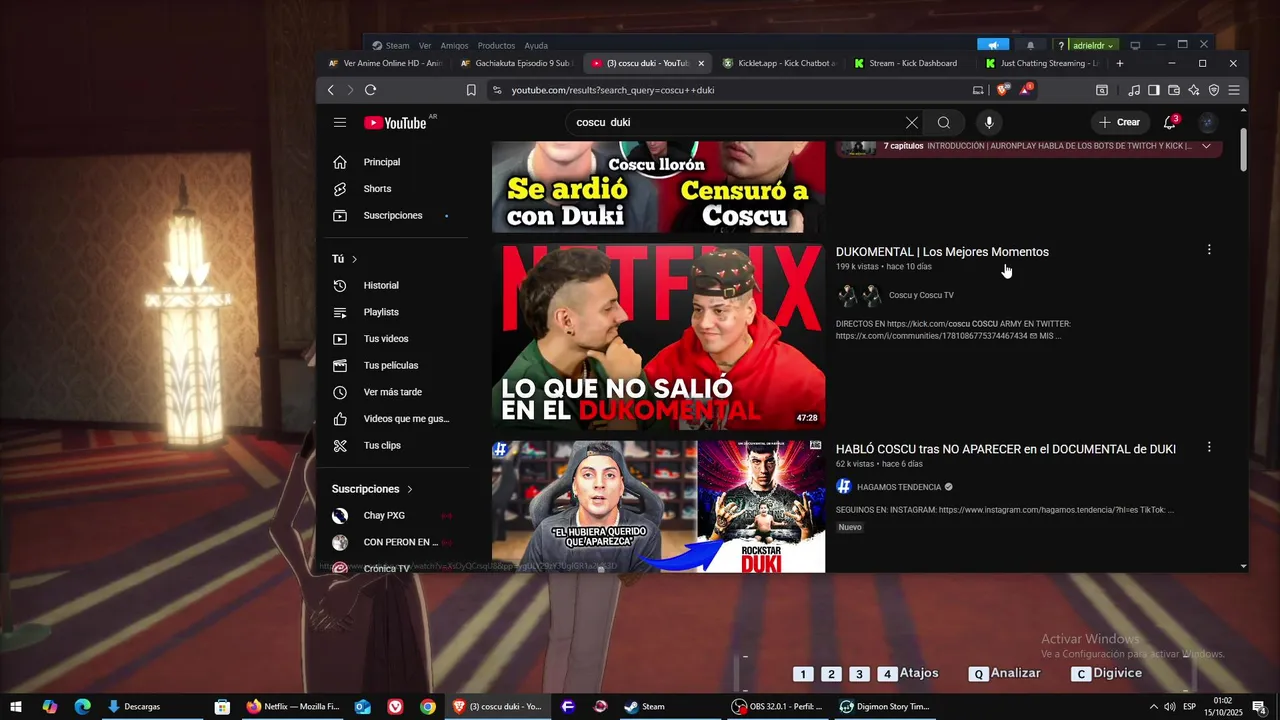The image size is (1280, 720).
Task: Open more options for HABLÓ COSCU video
Action: 1209,448
